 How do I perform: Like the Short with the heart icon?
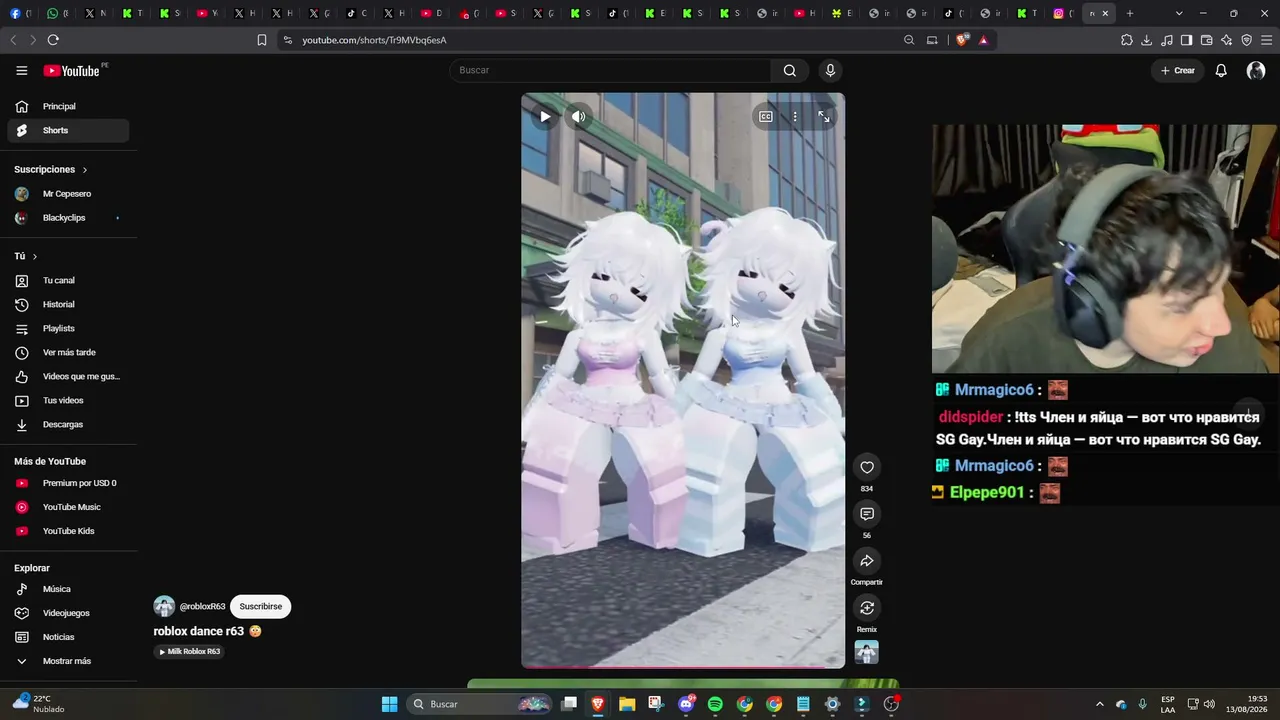(867, 467)
